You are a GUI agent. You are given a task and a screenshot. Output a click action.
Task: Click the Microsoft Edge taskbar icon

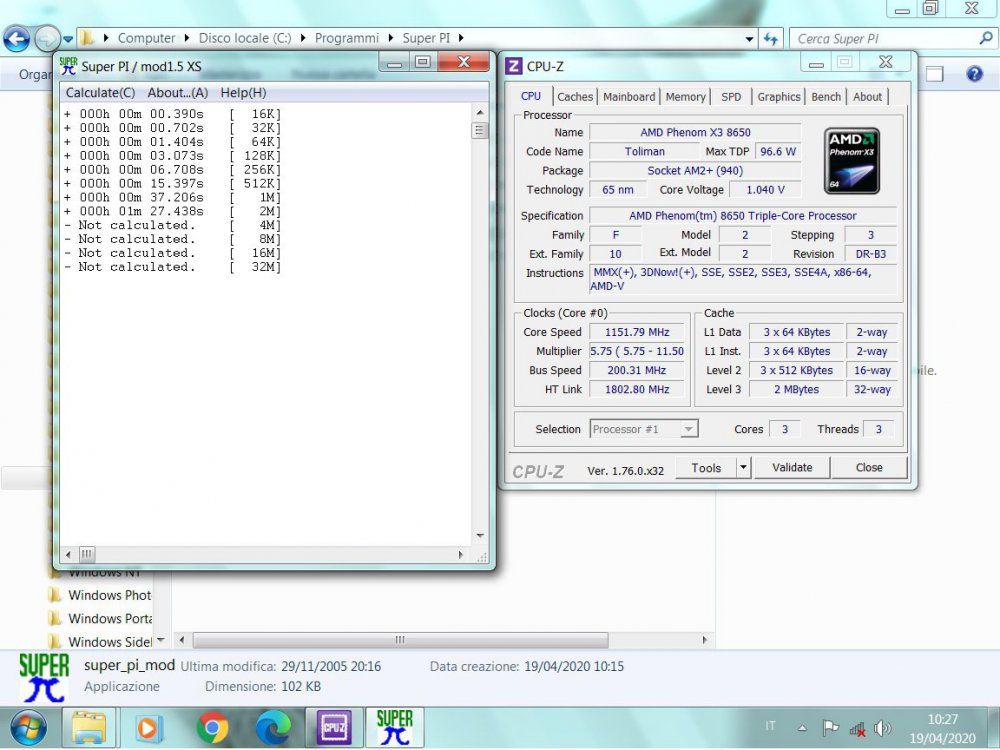click(x=272, y=727)
